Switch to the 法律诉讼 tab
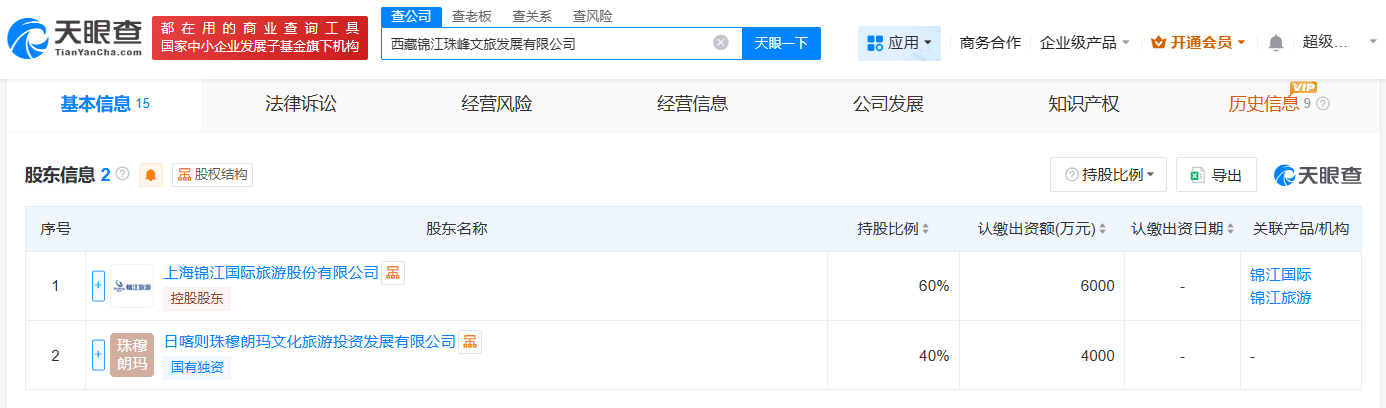The height and width of the screenshot is (408, 1386). (301, 104)
